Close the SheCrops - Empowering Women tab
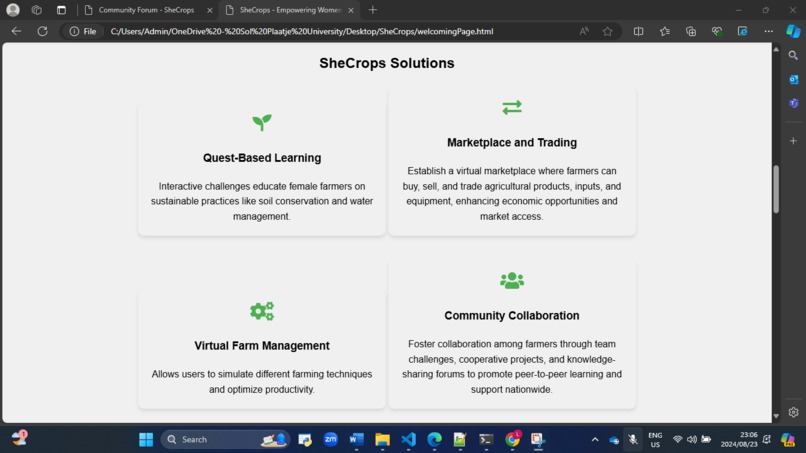The height and width of the screenshot is (453, 806). pos(351,10)
